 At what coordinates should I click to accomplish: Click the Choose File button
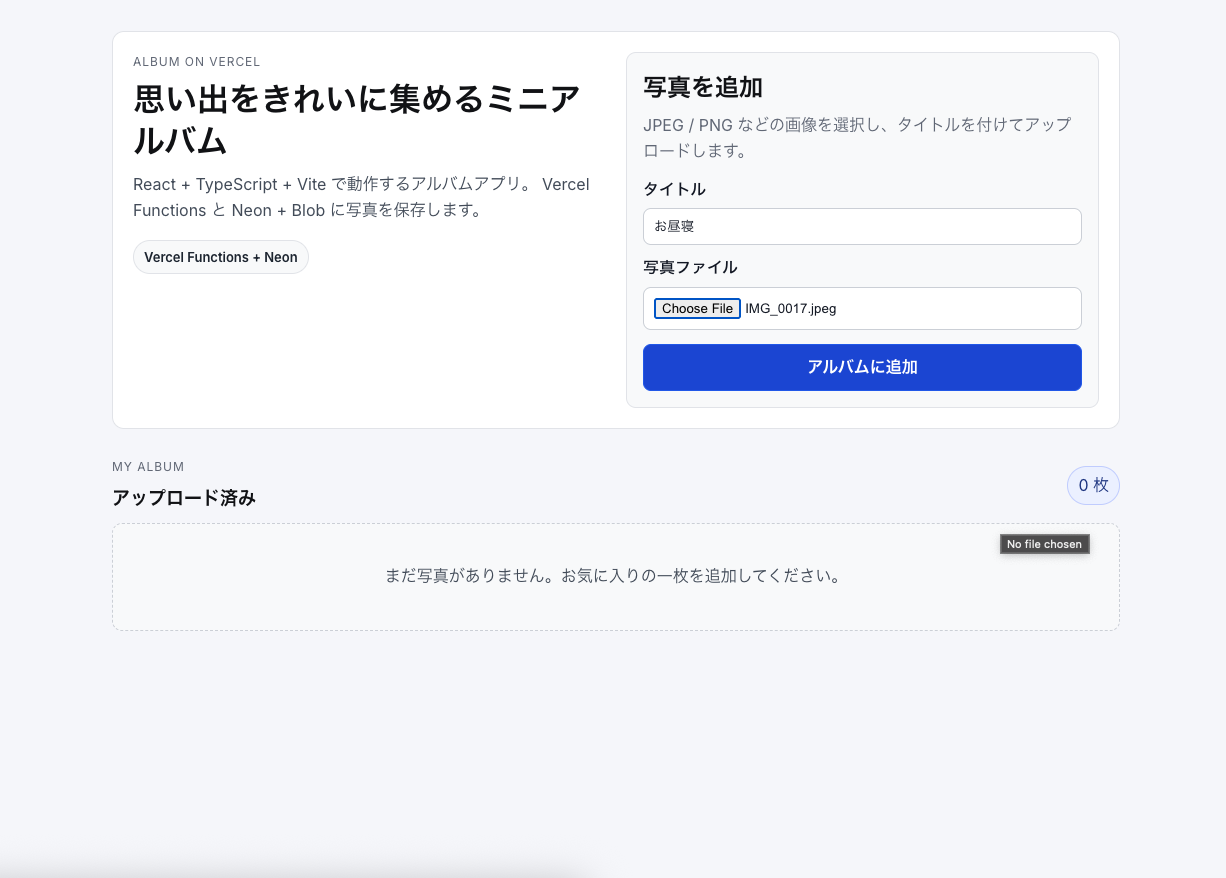coord(696,308)
